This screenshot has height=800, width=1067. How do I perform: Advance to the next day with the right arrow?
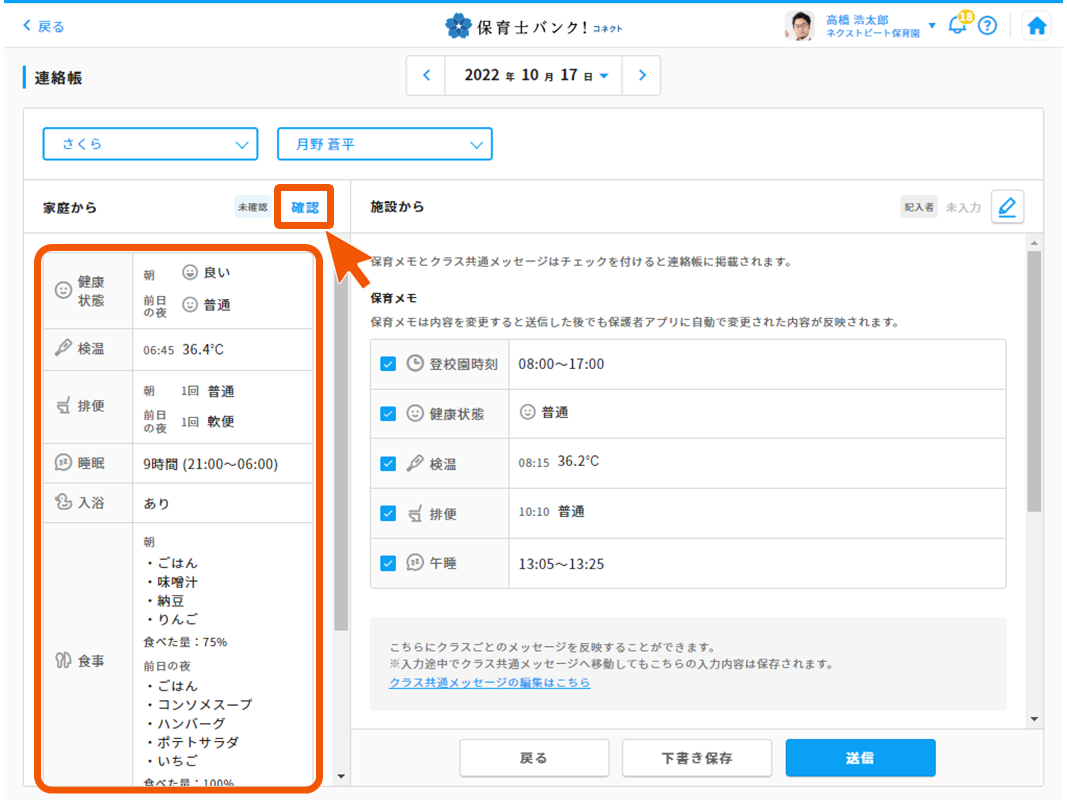tap(641, 75)
